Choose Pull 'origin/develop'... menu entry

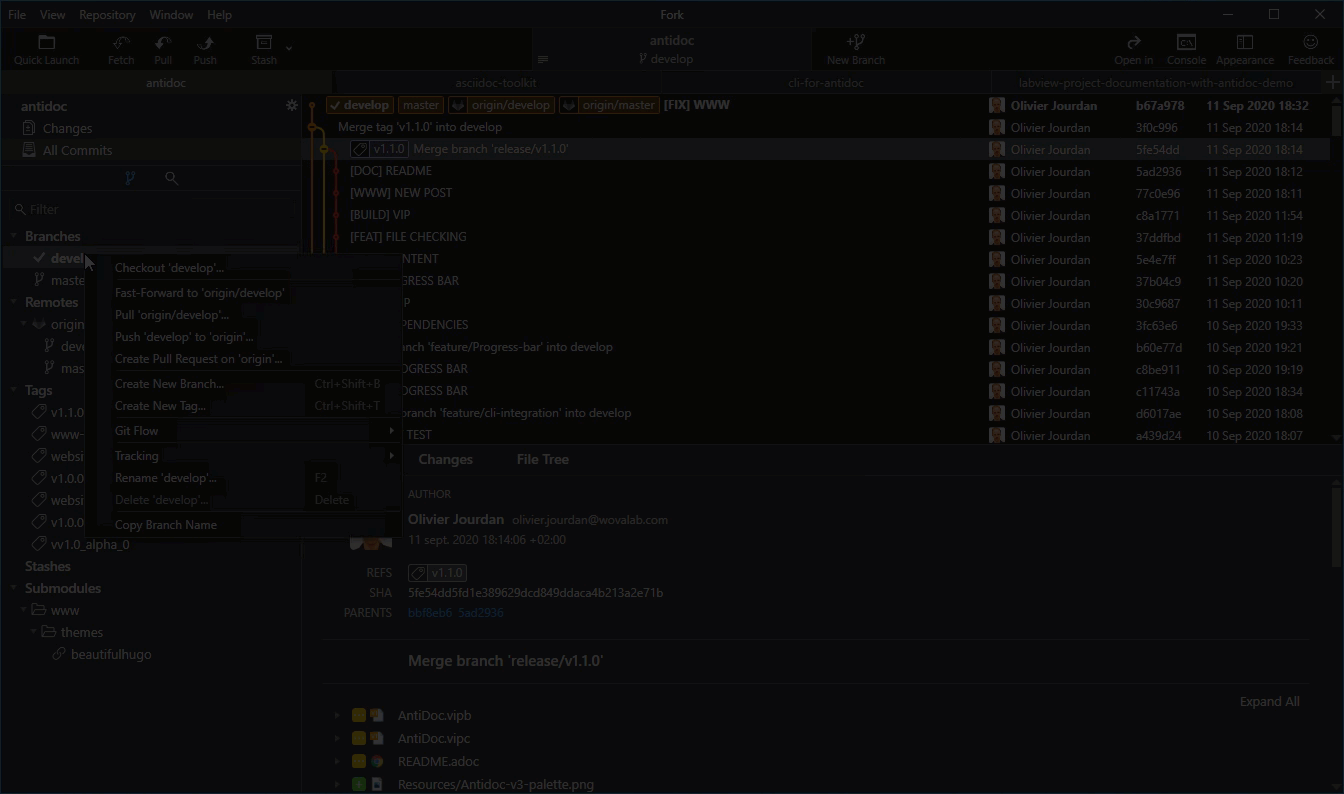[242, 315]
